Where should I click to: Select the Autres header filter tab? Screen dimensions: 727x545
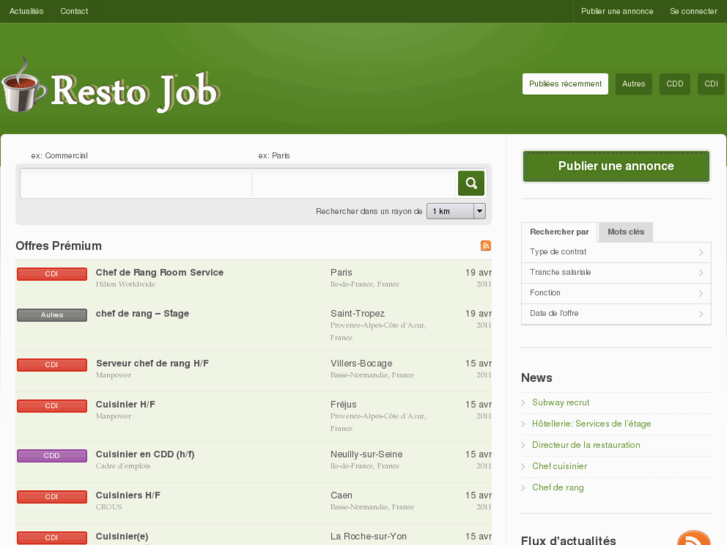pos(633,84)
